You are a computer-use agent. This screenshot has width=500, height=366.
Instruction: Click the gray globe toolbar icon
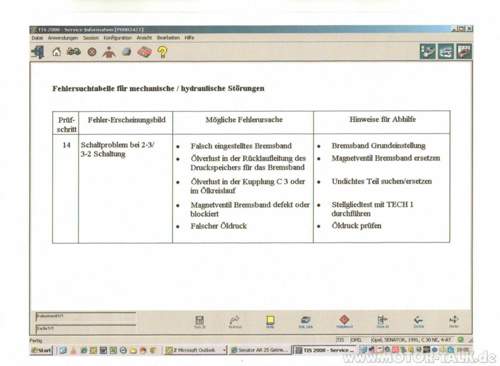(127, 52)
